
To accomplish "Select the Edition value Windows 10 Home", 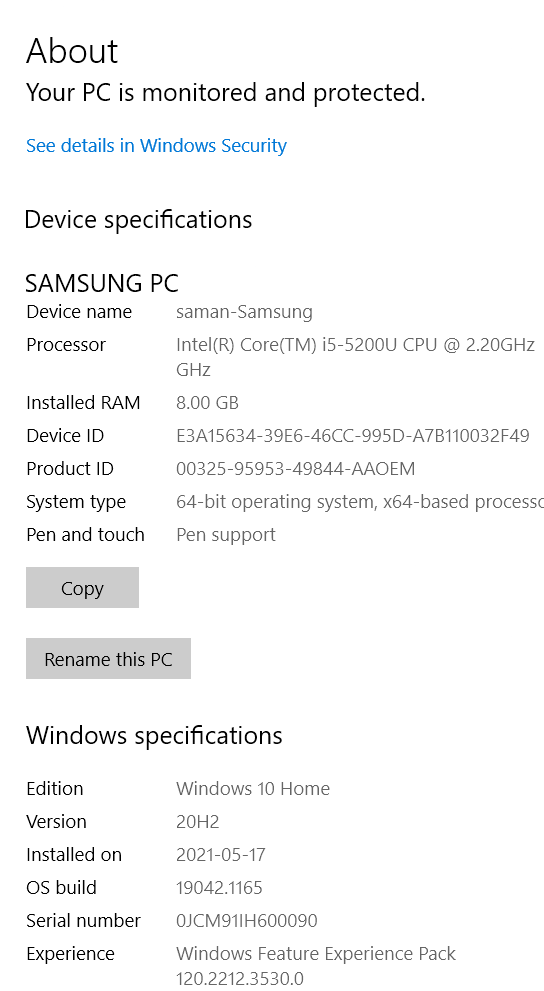I will point(253,788).
